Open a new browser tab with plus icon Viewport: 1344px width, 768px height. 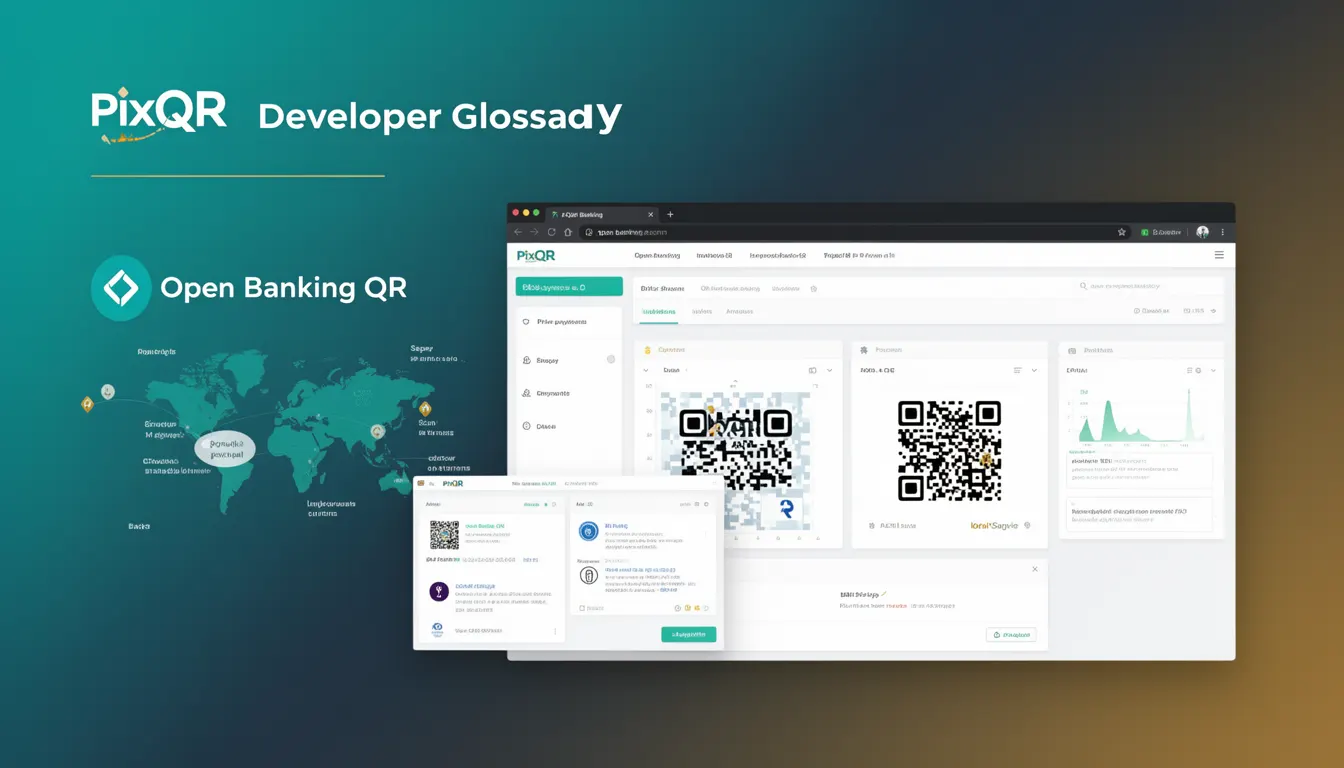click(670, 214)
